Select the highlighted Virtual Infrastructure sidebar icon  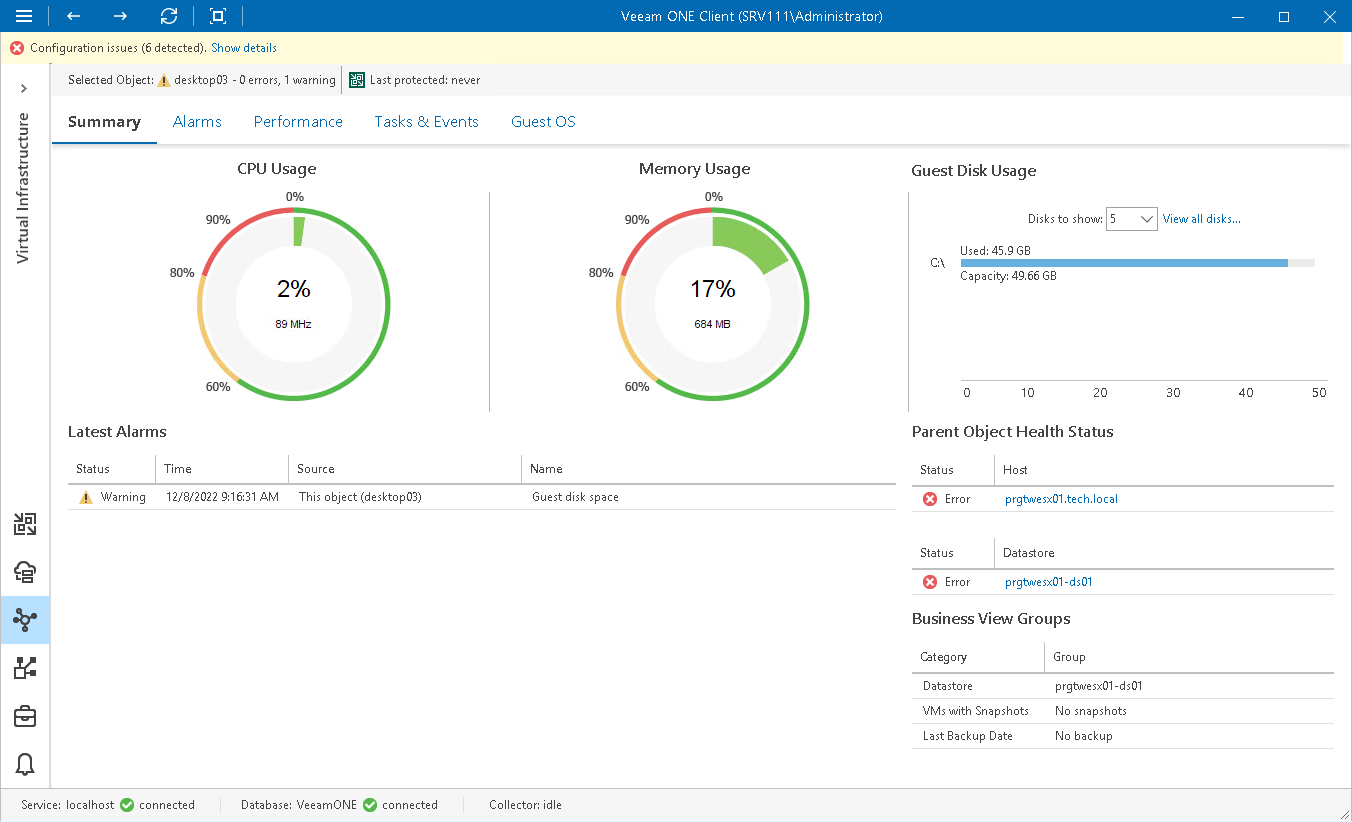[24, 619]
